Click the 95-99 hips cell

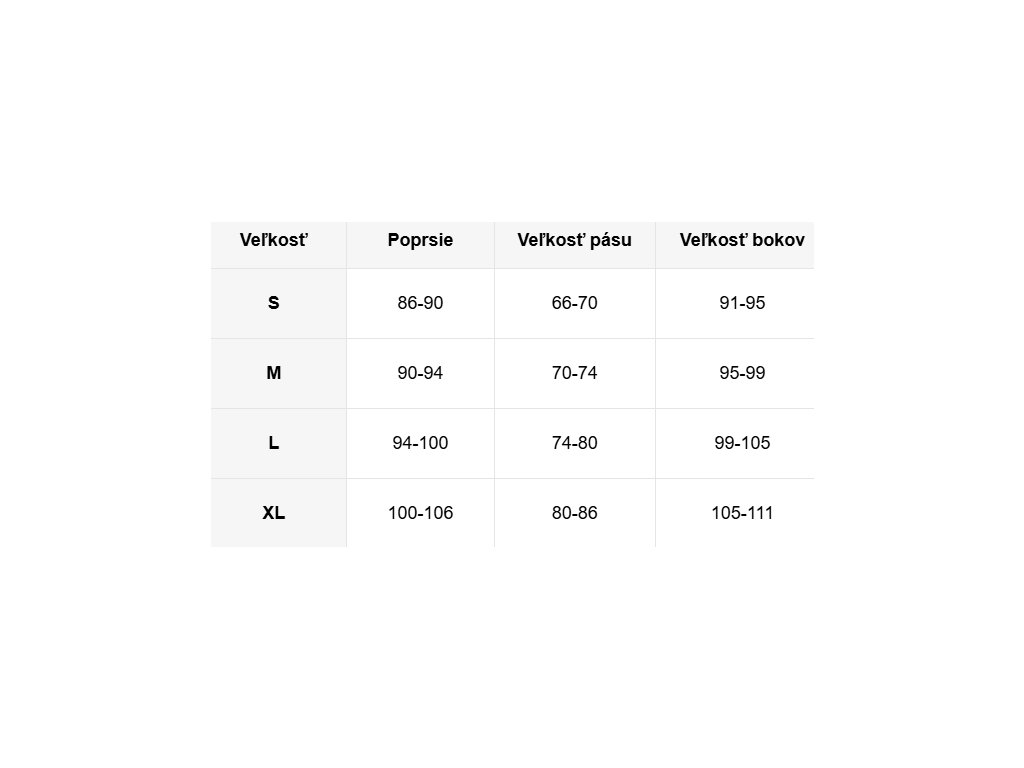point(742,373)
